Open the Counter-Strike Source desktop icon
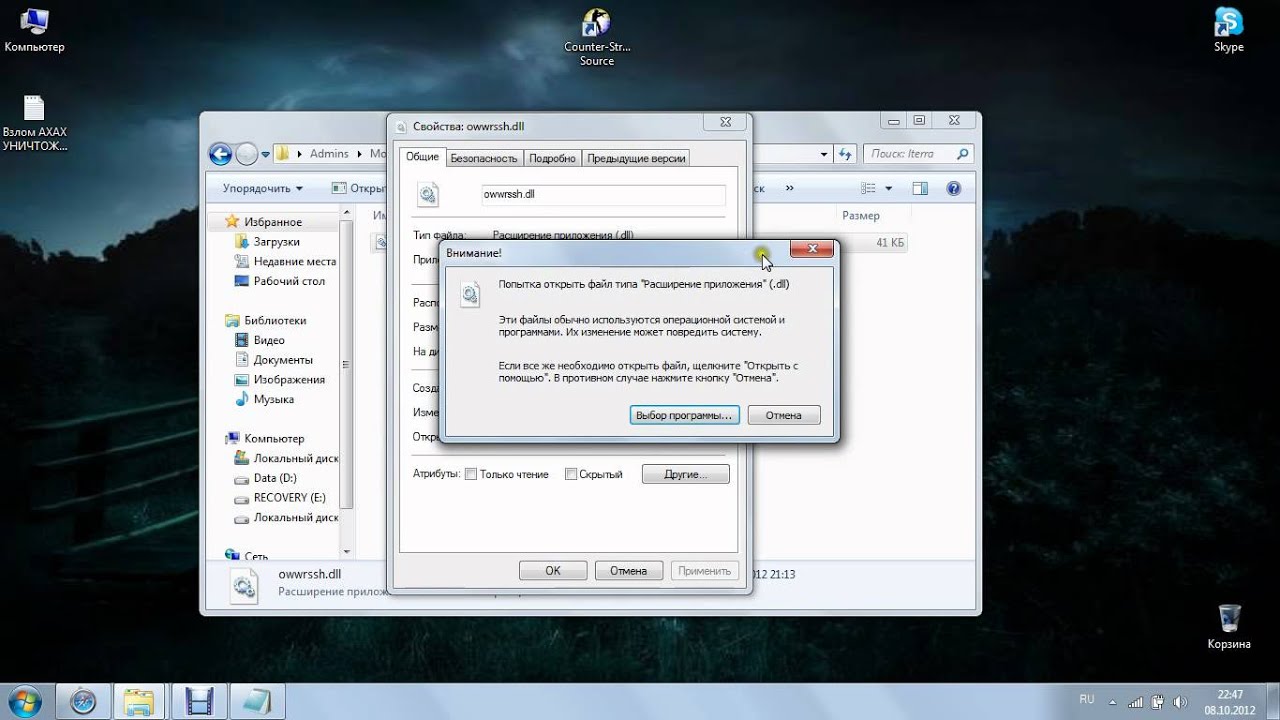Screen dimensions: 1280x720 click(x=597, y=38)
